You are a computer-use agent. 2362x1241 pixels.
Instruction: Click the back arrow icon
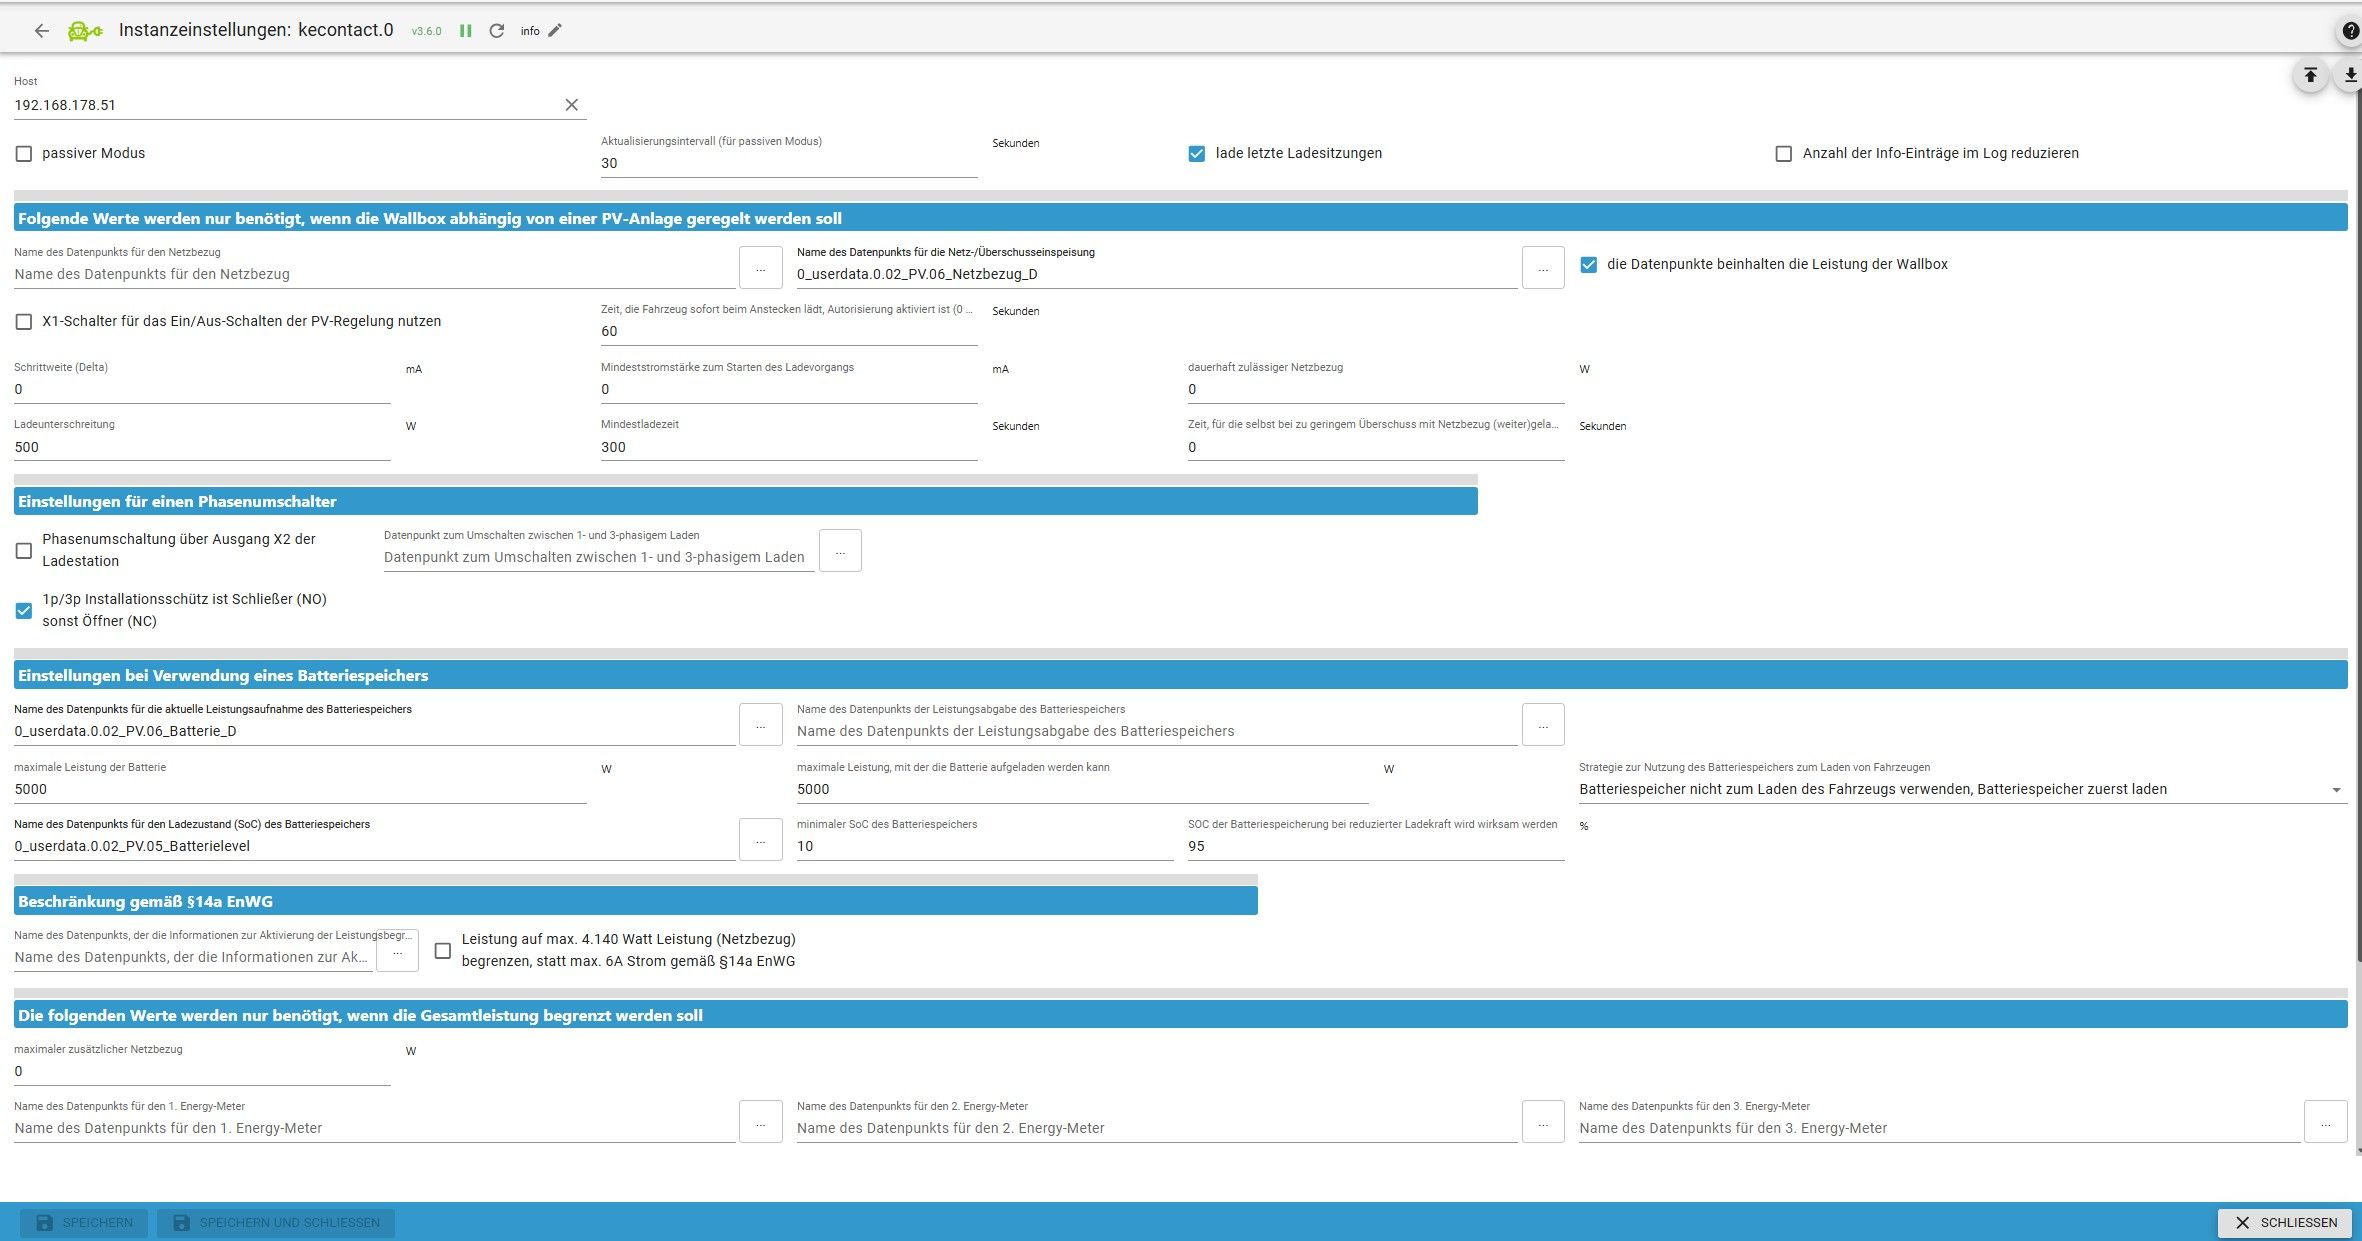click(41, 31)
